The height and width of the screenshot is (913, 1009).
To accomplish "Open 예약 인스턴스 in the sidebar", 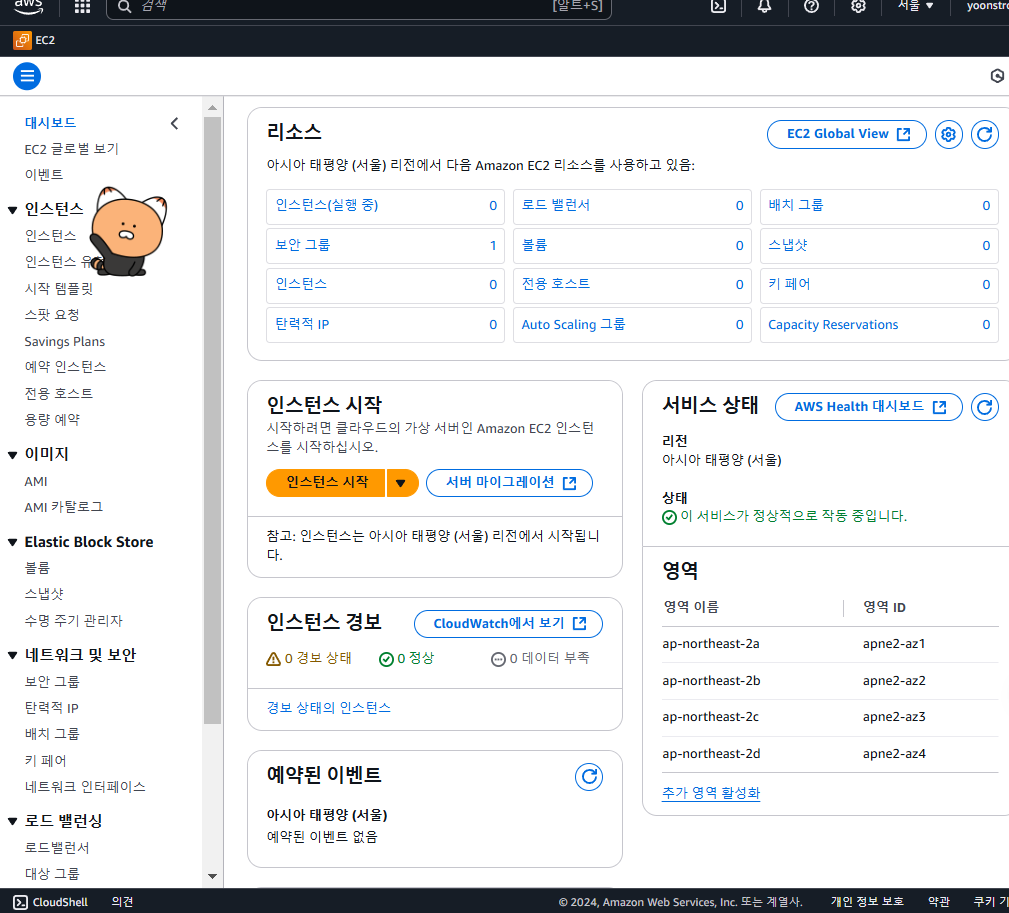I will [65, 367].
